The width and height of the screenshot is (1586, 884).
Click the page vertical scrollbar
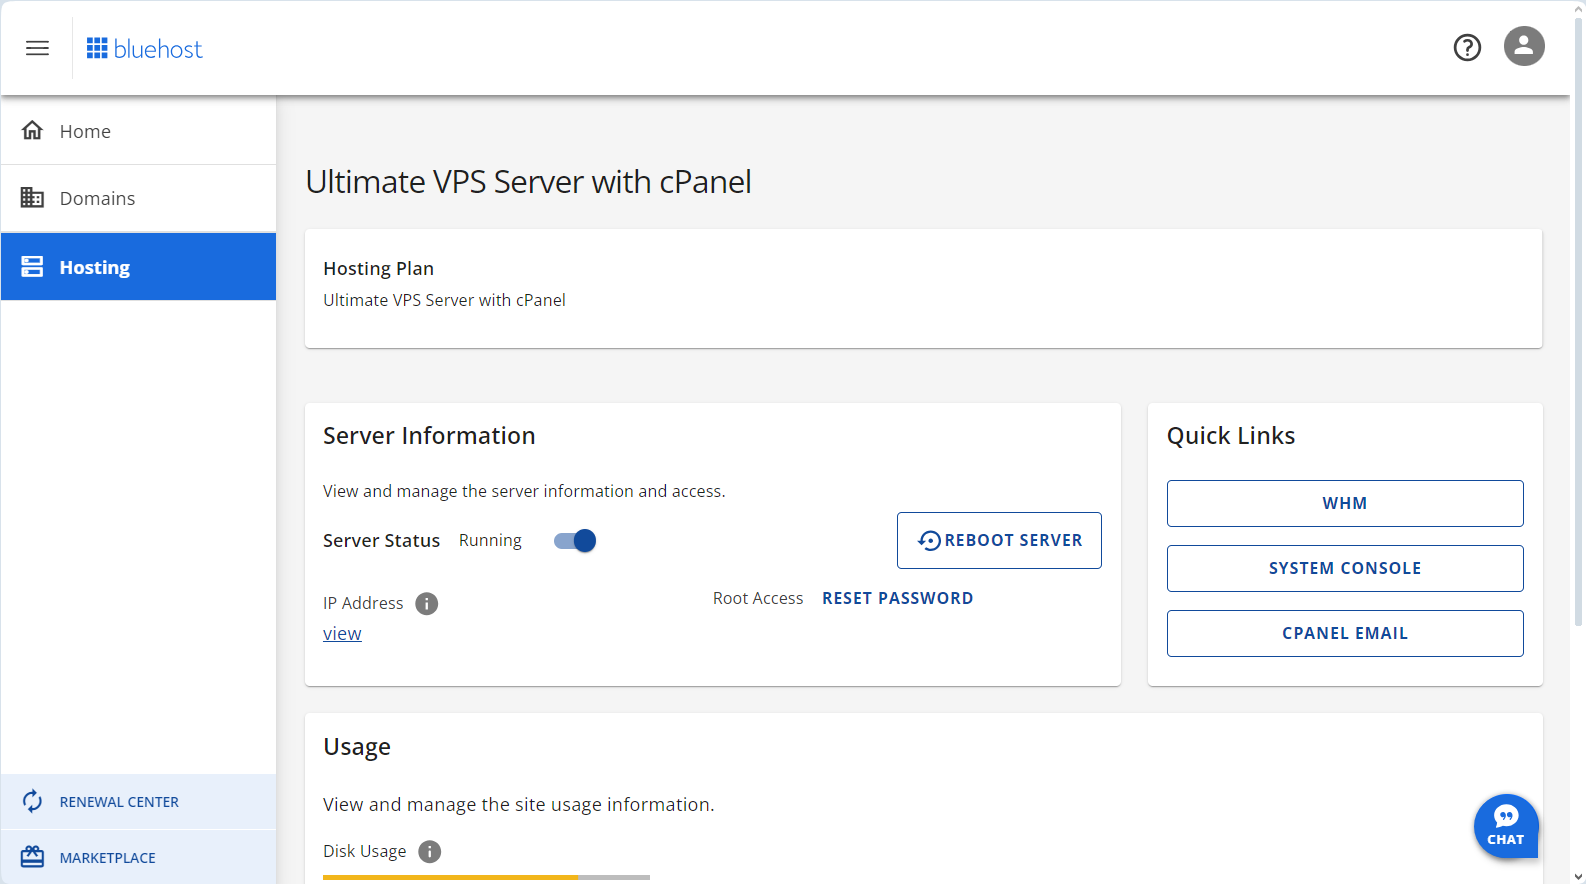[x=1578, y=320]
